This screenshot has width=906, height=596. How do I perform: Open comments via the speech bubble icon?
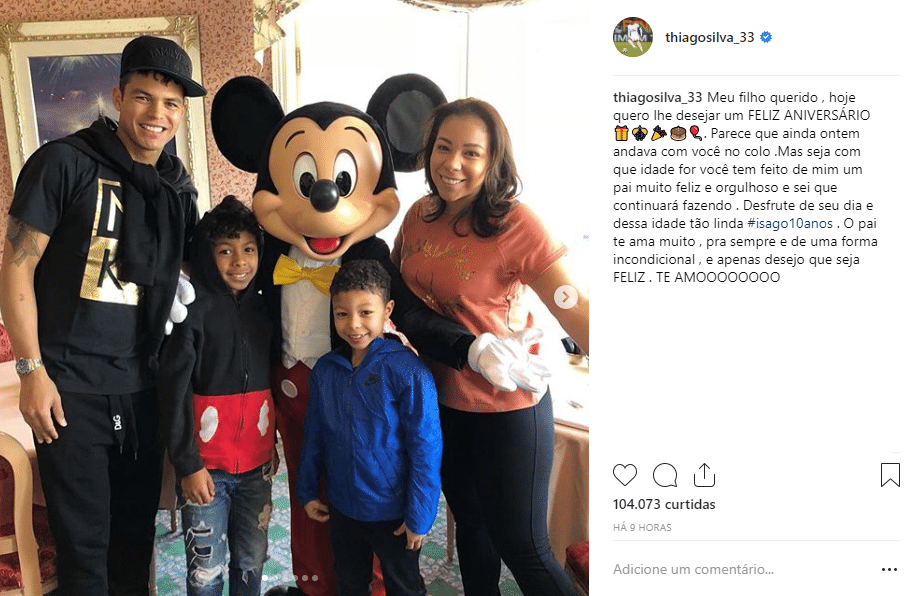(664, 475)
